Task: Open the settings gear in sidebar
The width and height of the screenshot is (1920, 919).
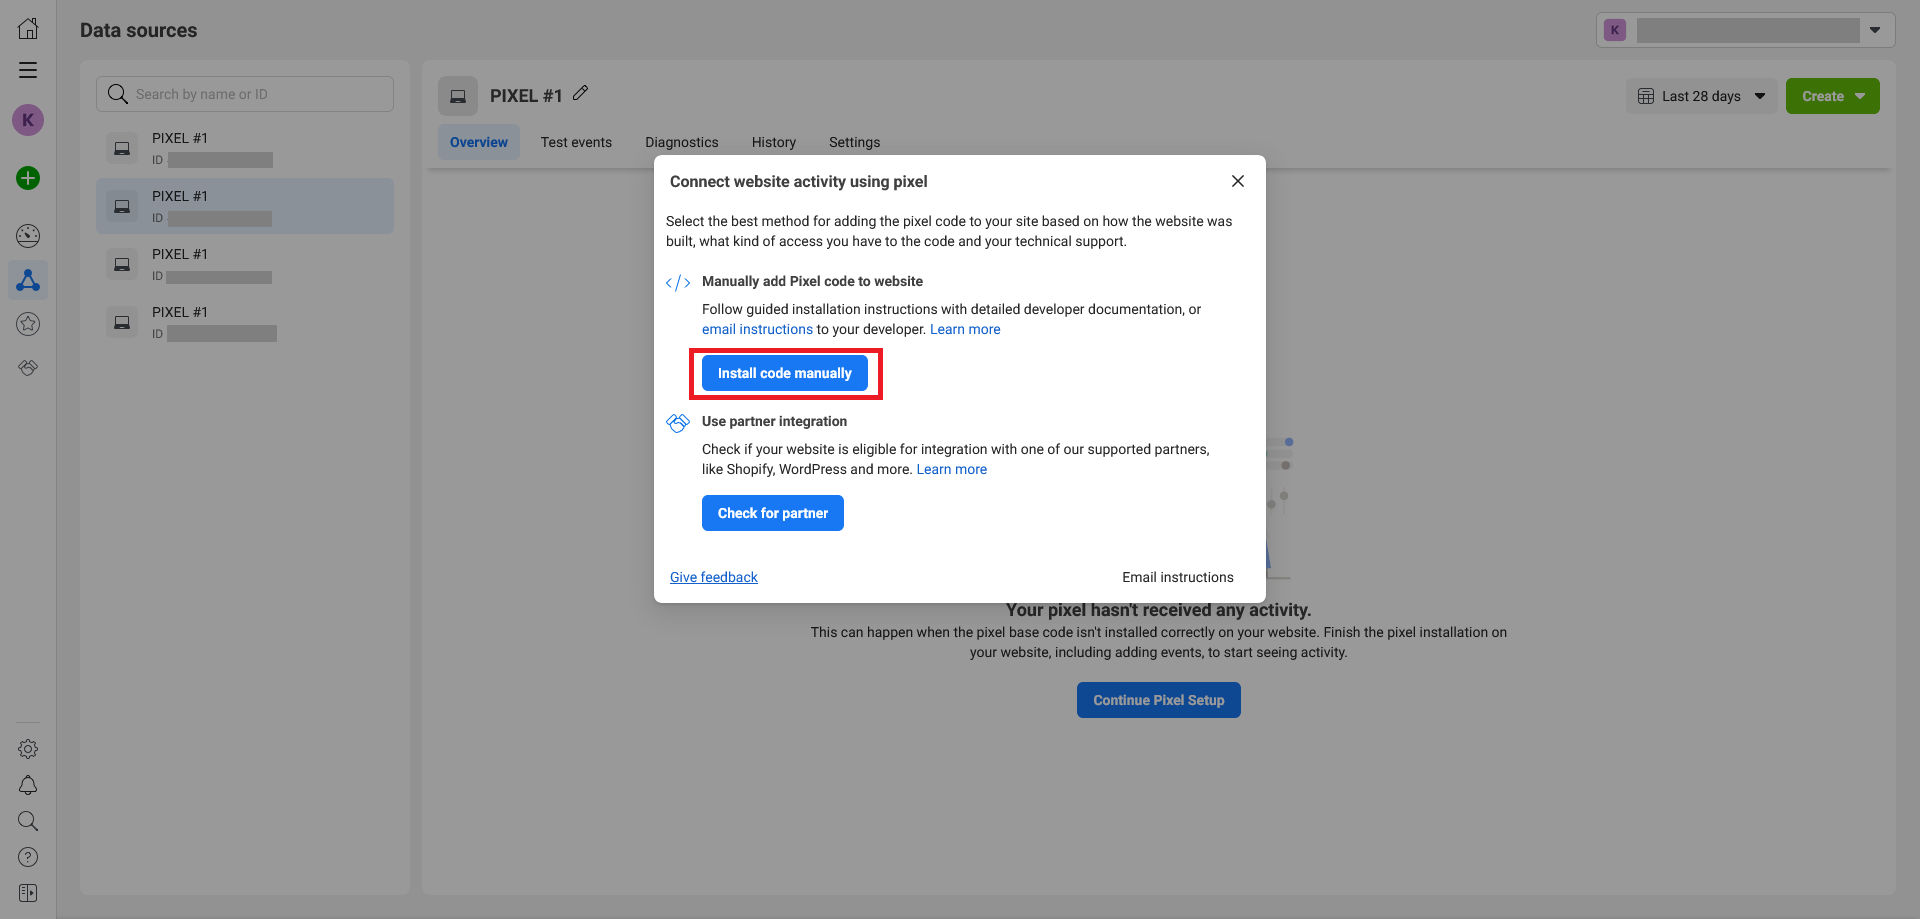Action: coord(28,749)
